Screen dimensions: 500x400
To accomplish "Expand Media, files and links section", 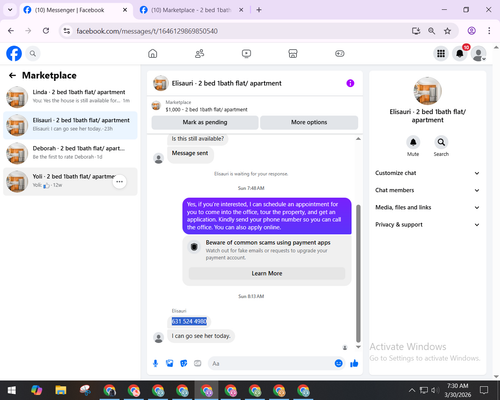I will 427,207.
